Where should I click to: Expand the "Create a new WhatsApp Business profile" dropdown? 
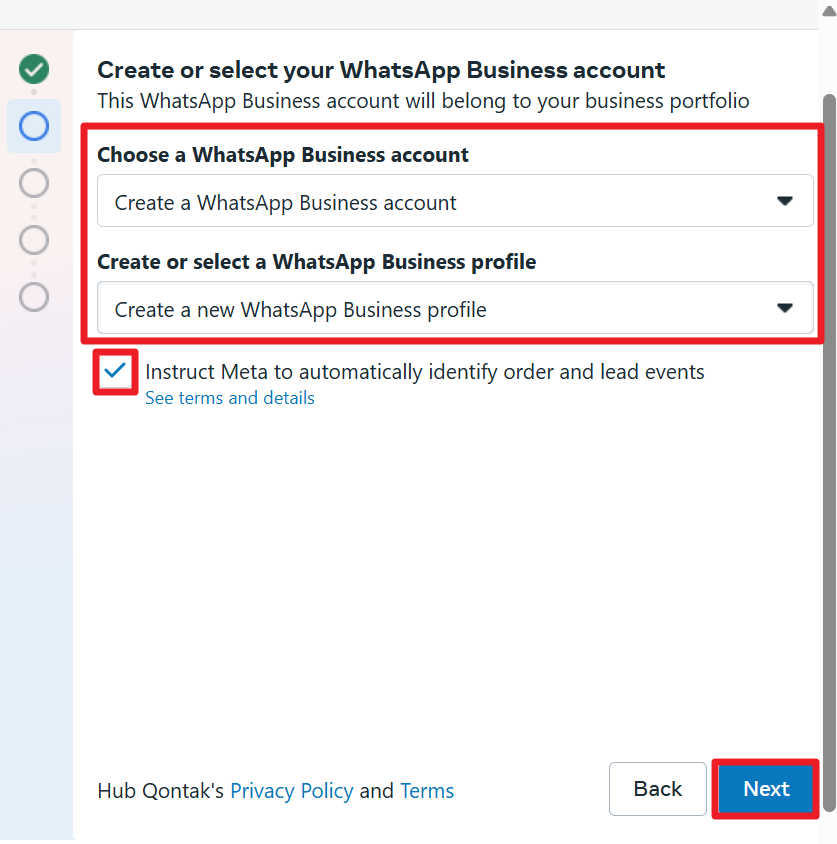tap(440, 309)
